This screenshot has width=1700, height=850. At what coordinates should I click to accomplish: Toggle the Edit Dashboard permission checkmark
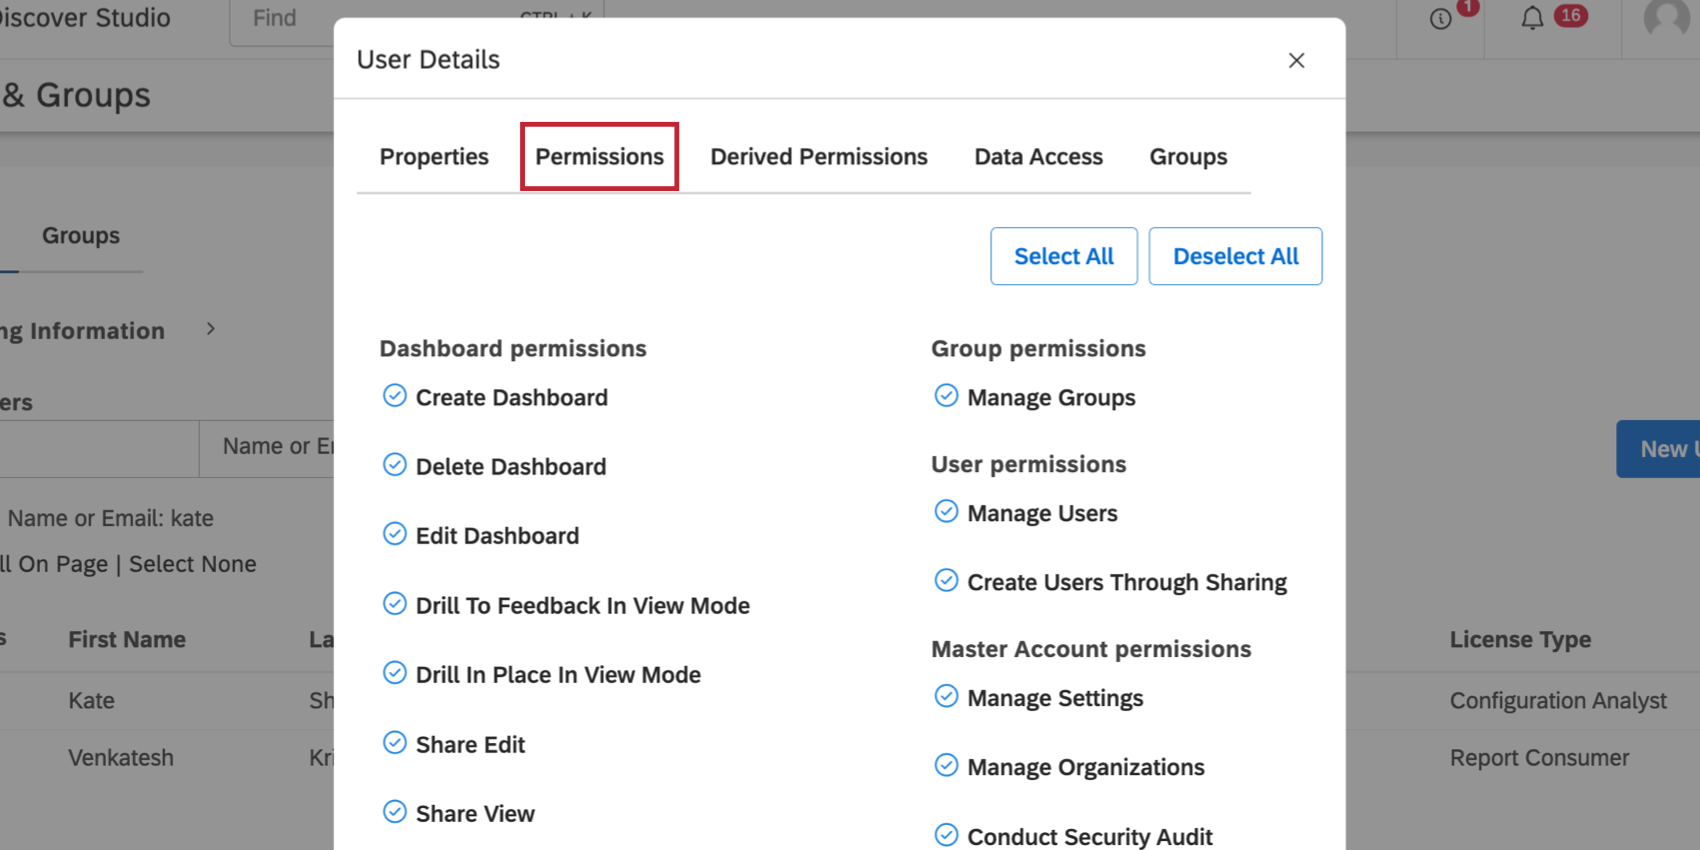click(x=395, y=534)
